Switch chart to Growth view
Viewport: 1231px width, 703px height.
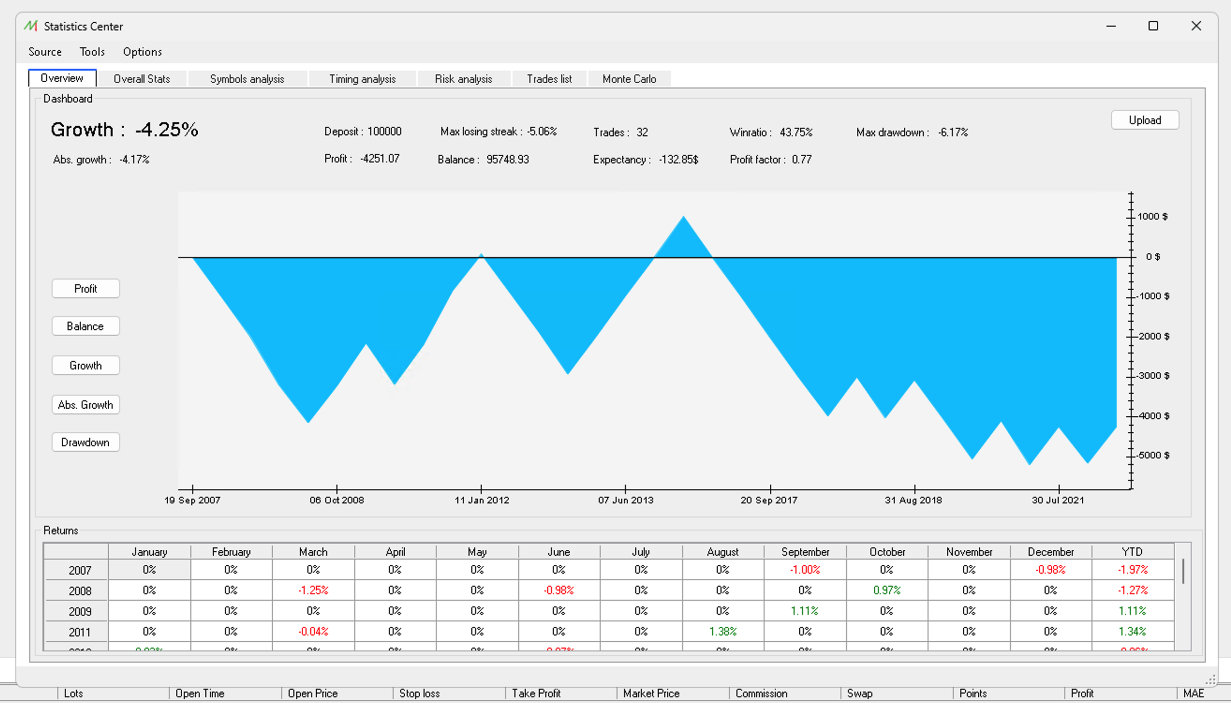pos(86,366)
